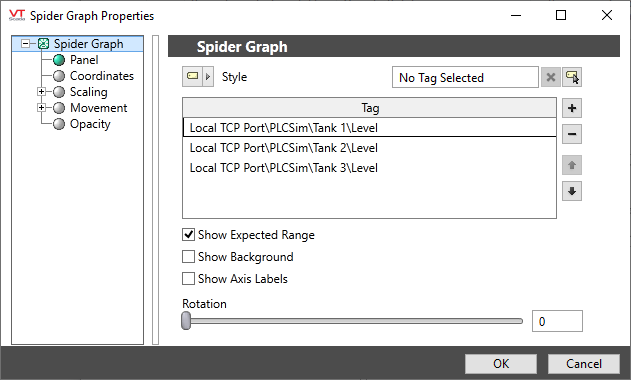
Task: Select the Coordinates tree item
Action: click(101, 76)
